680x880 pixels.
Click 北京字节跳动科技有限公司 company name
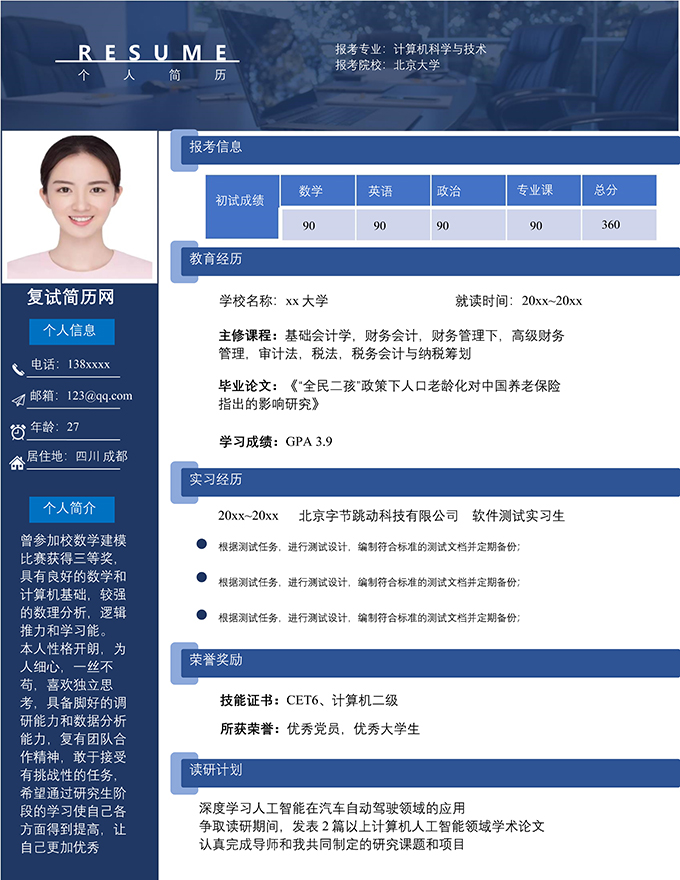click(378, 516)
